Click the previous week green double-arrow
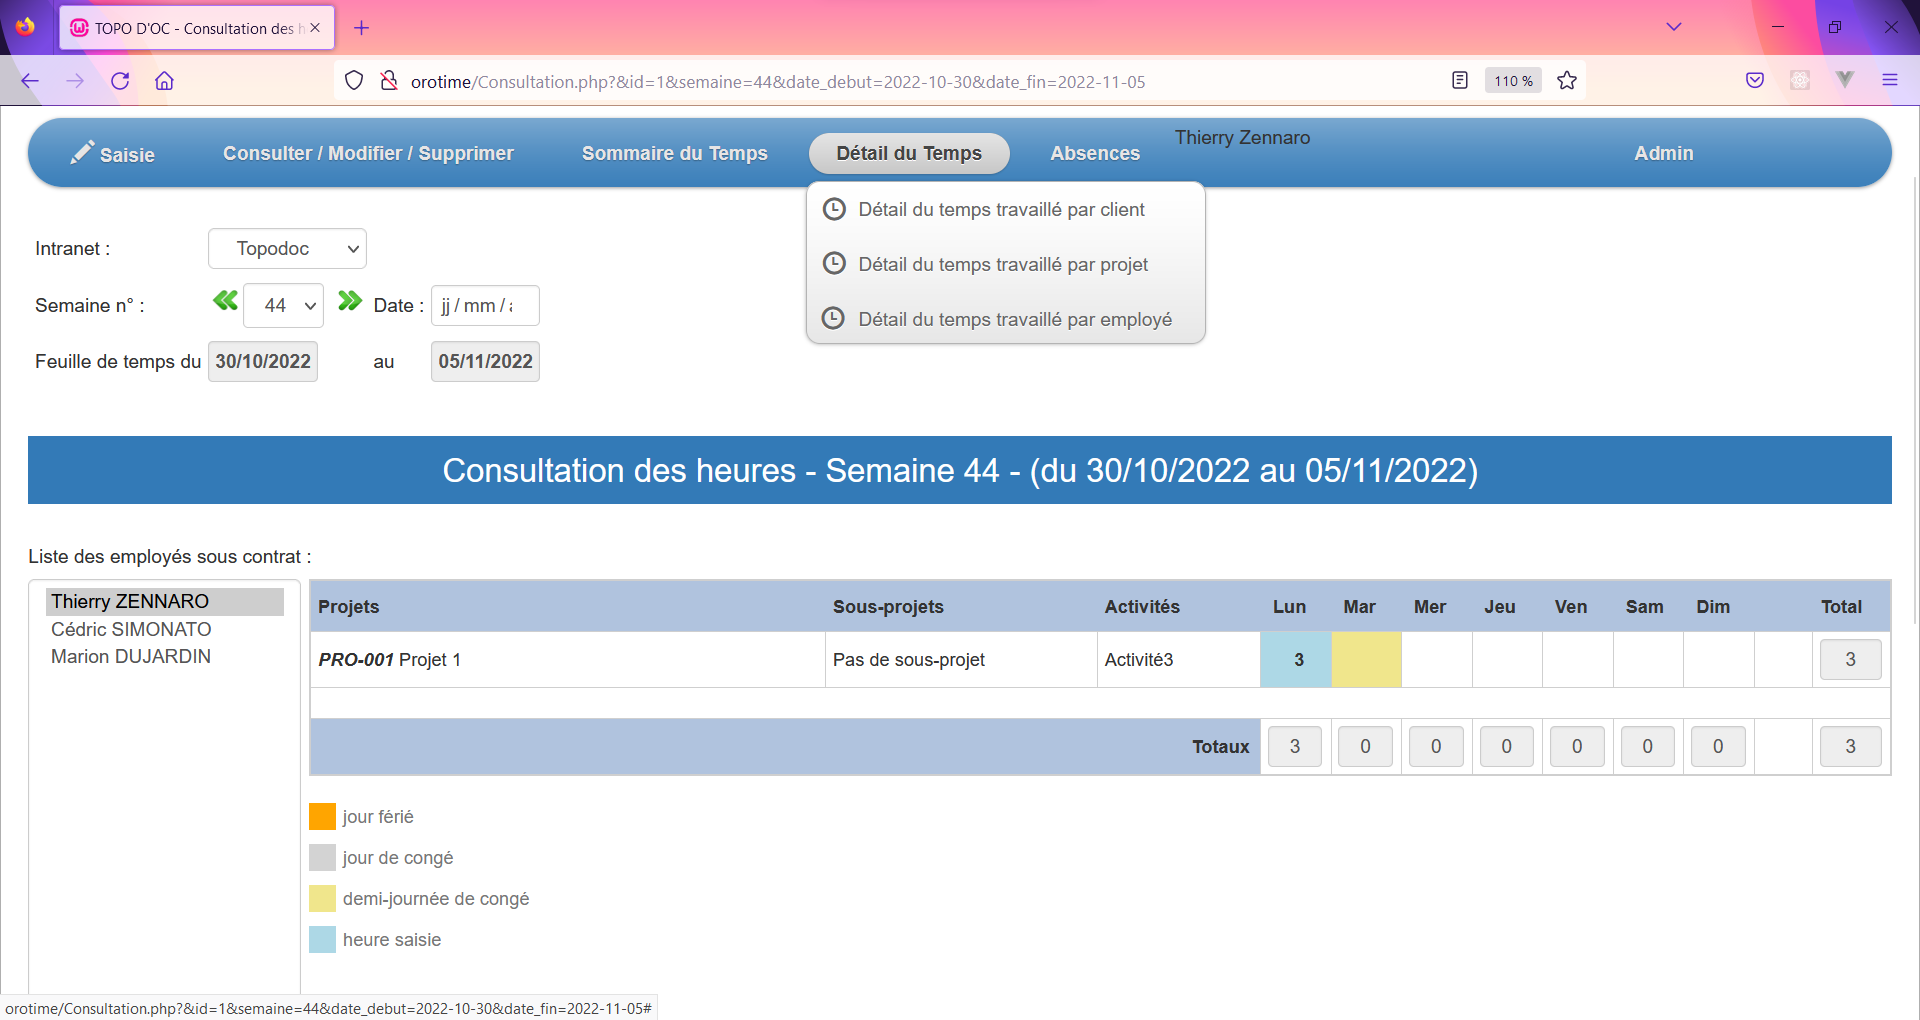Viewport: 1920px width, 1020px height. (225, 301)
